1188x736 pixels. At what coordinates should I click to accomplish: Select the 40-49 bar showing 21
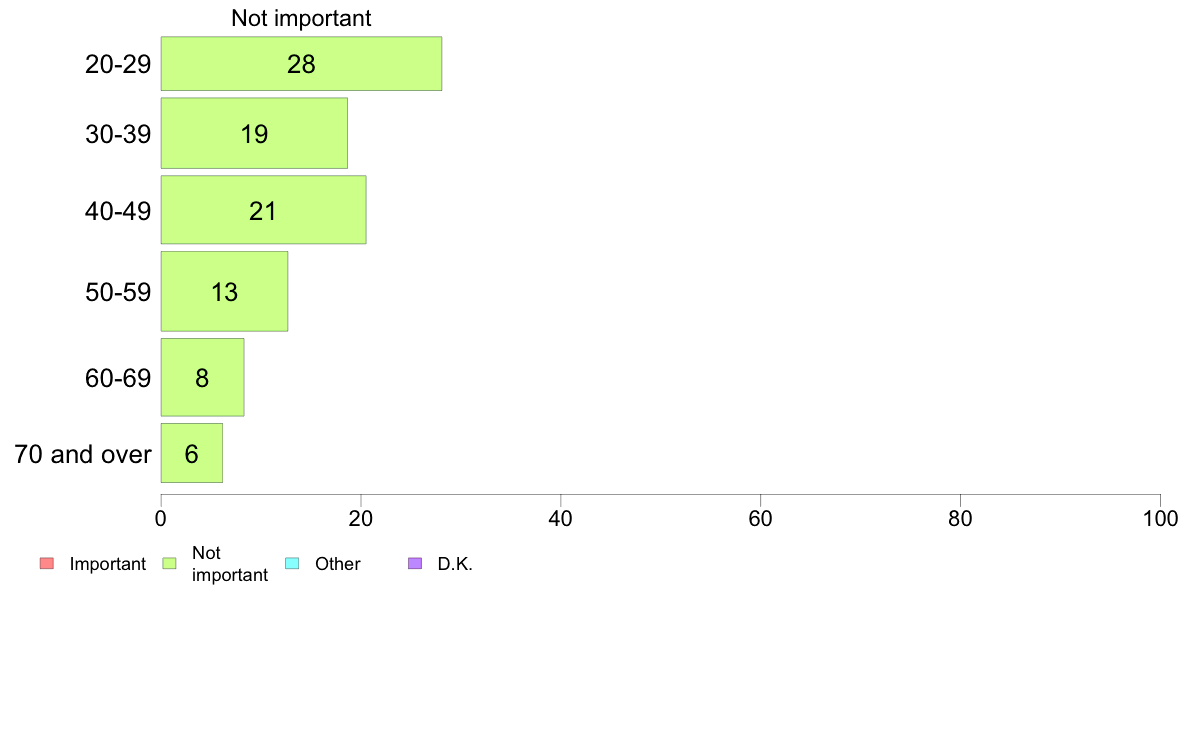[x=263, y=210]
